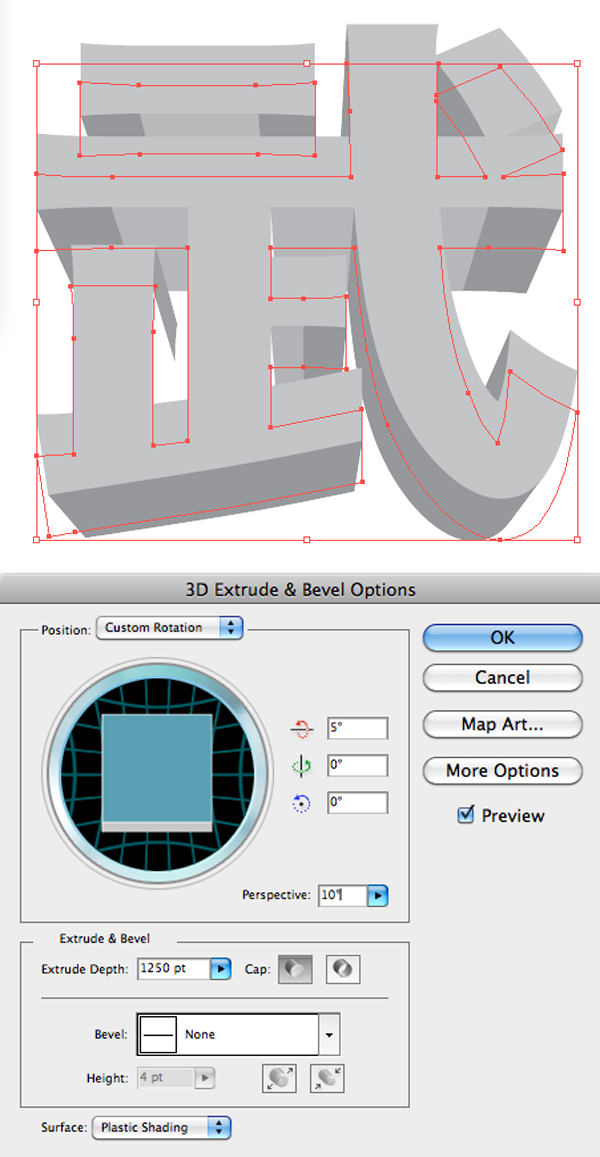Screen dimensions: 600x1157
Task: Click the rotation track cube preview
Action: (157, 772)
